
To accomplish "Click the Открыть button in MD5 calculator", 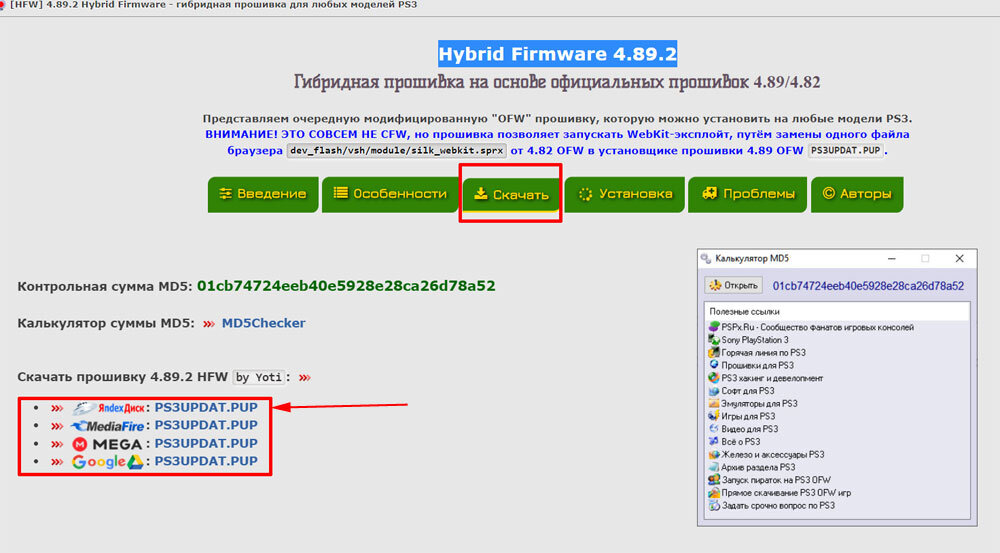I will [x=735, y=286].
